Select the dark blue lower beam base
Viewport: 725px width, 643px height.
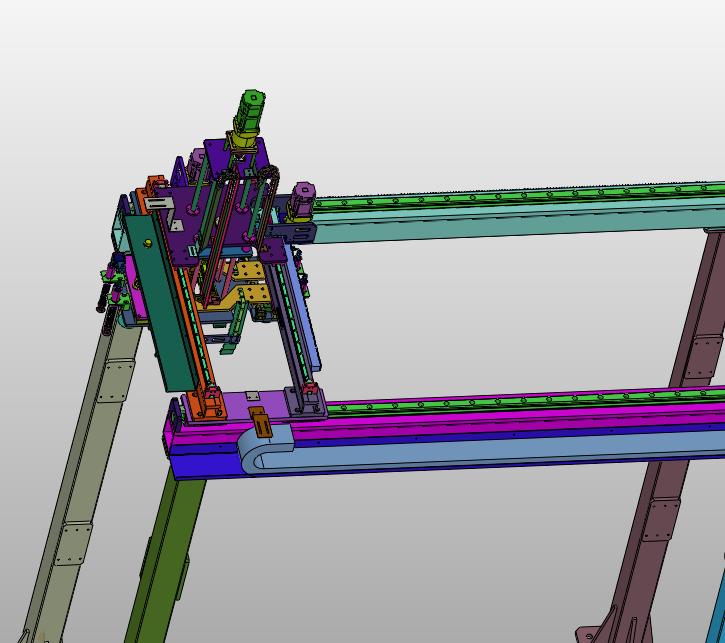203,464
